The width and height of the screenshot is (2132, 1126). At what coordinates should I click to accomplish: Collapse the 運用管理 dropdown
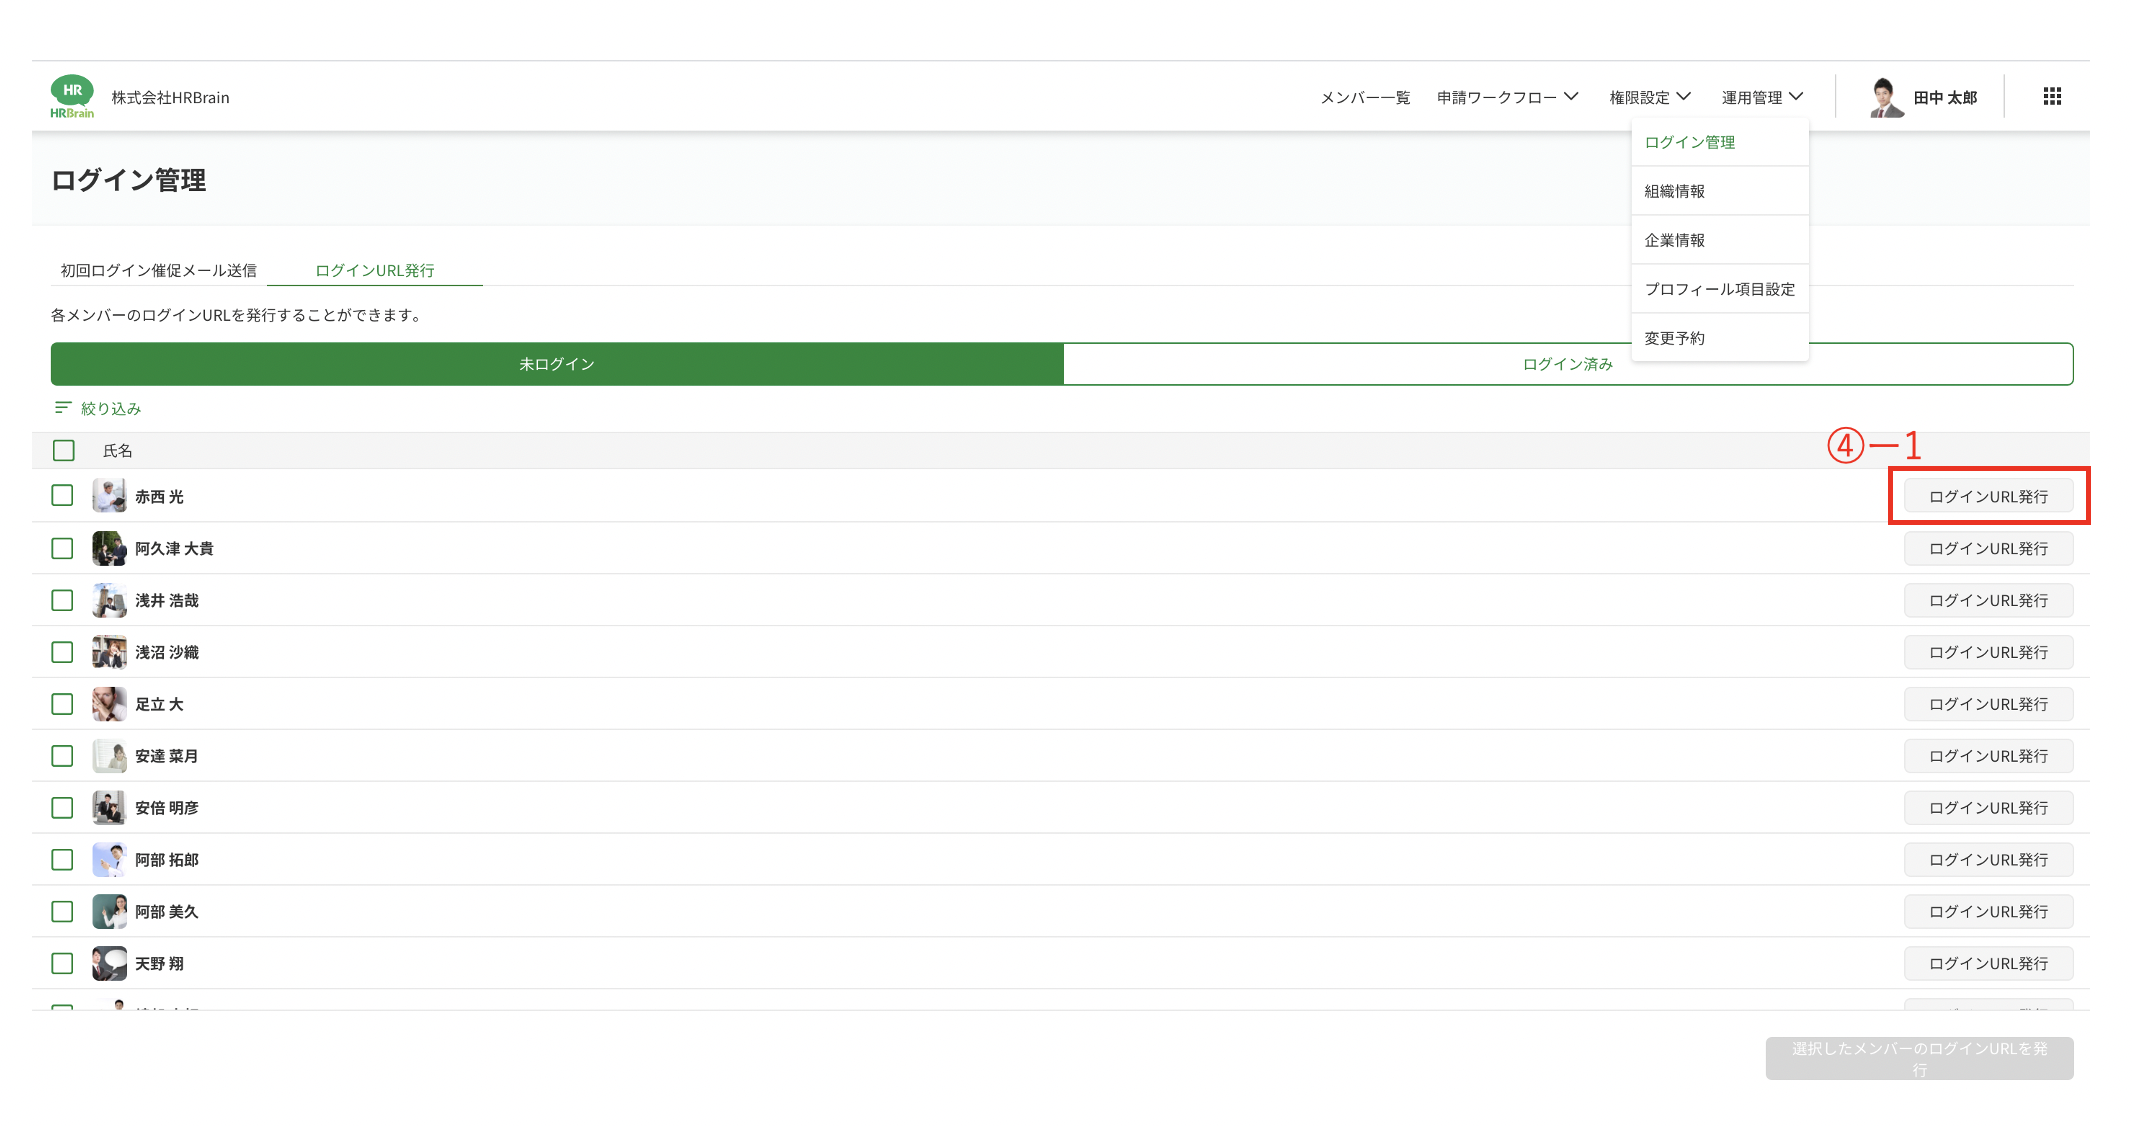point(1762,97)
